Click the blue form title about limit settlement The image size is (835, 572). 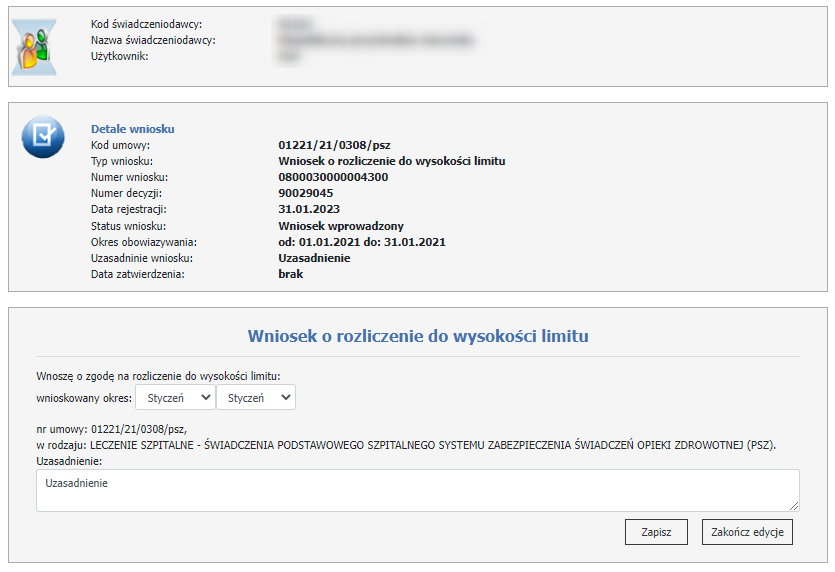[x=417, y=336]
